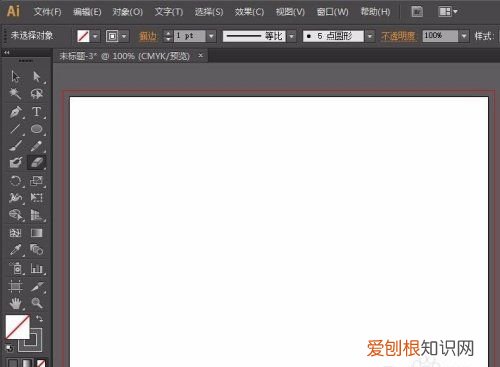Collapse the tools panel double-arrow

[x=6, y=52]
